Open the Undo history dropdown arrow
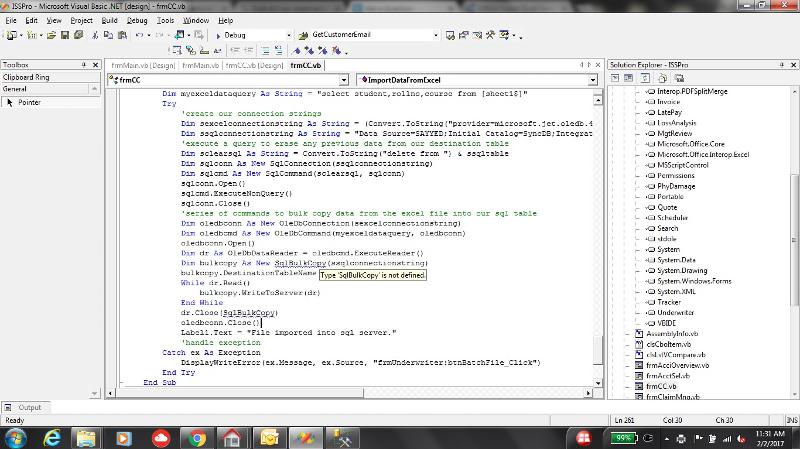 149,35
